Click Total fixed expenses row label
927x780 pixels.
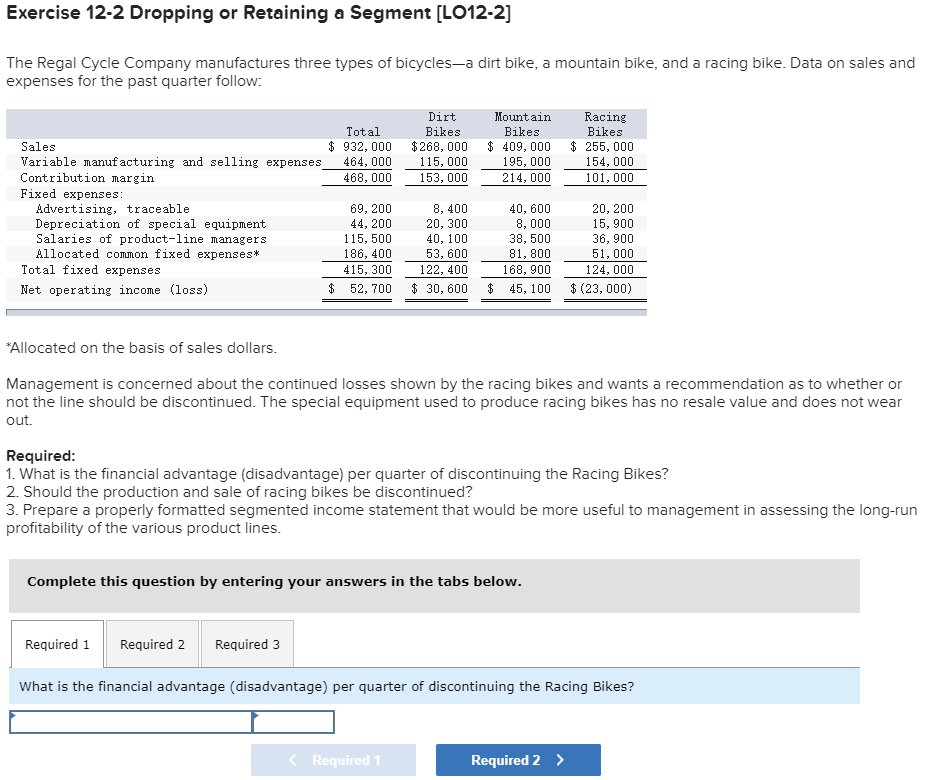[90, 270]
